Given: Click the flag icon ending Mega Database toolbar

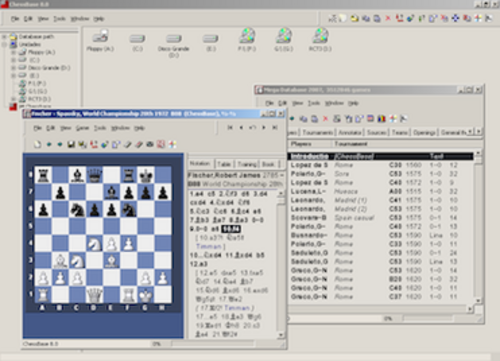Looking at the screenshot, I should pos(404,118).
